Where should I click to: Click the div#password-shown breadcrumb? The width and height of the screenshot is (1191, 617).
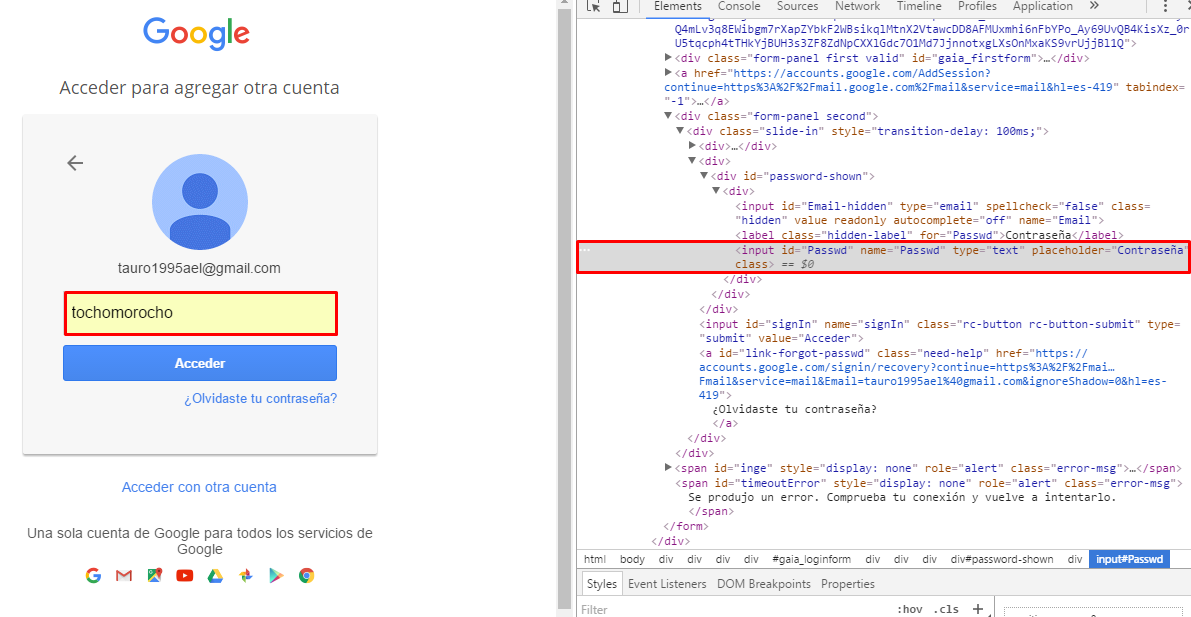click(x=1002, y=559)
